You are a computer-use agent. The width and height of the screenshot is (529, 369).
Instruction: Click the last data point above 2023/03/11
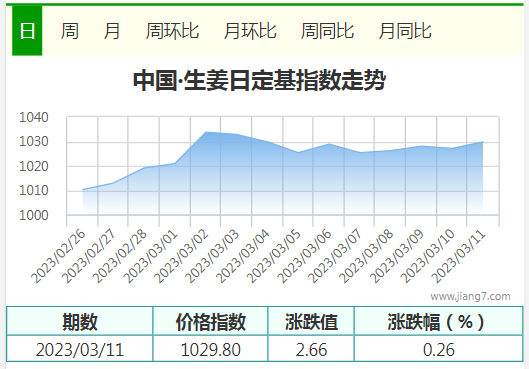[x=483, y=142]
